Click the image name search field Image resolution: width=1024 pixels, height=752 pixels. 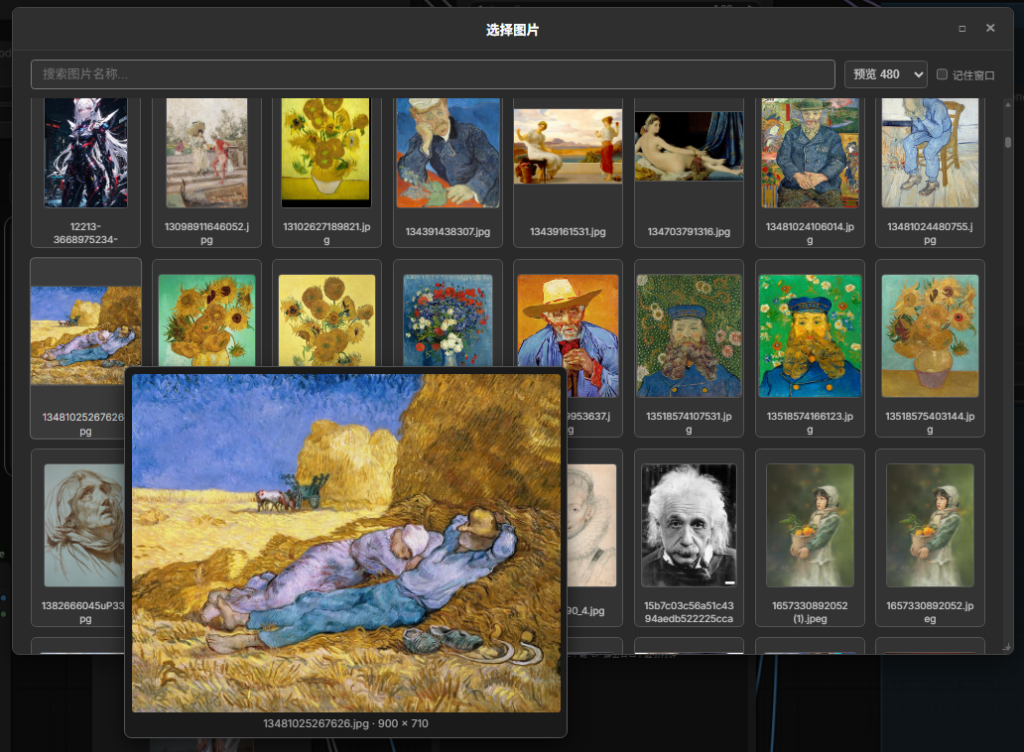(x=432, y=74)
